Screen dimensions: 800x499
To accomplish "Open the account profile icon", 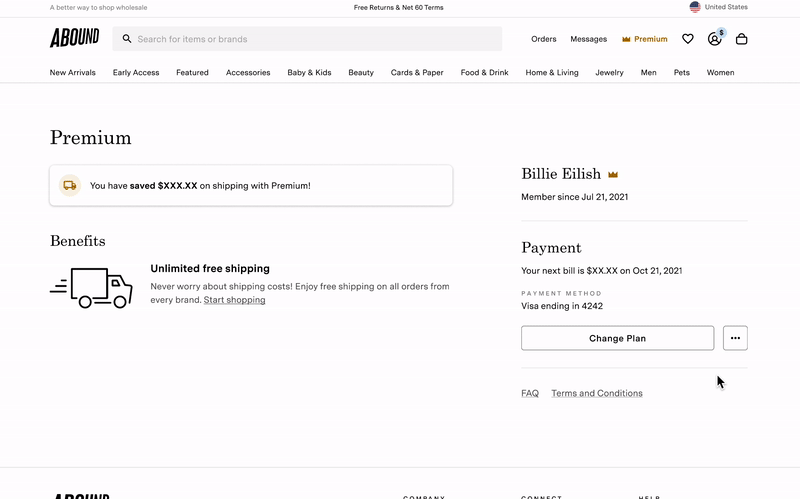I will (714, 39).
